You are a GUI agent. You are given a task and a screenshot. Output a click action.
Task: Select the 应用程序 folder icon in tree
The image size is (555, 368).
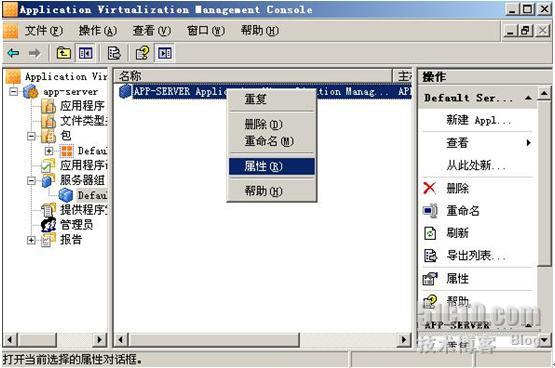point(48,106)
